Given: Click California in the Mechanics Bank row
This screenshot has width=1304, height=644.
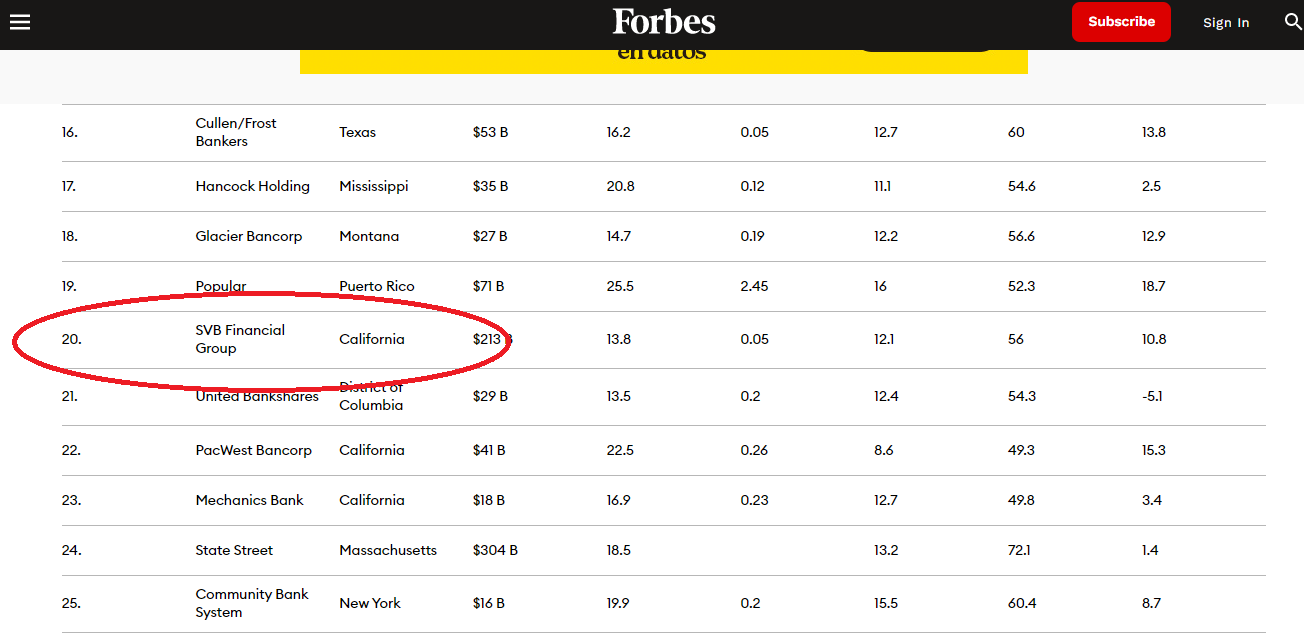Looking at the screenshot, I should tap(372, 500).
